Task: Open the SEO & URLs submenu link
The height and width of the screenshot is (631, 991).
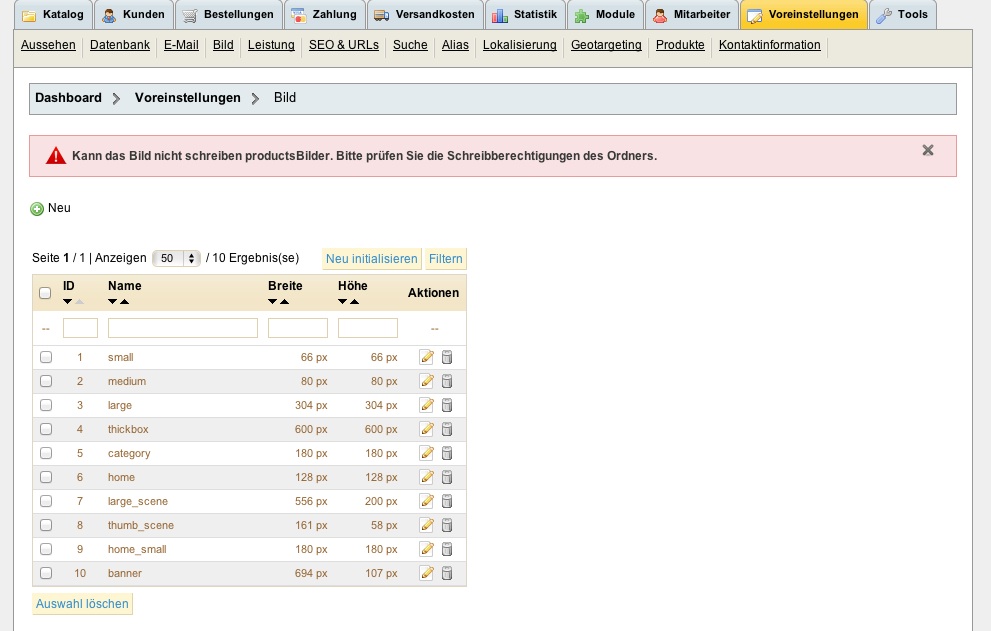Action: [344, 45]
